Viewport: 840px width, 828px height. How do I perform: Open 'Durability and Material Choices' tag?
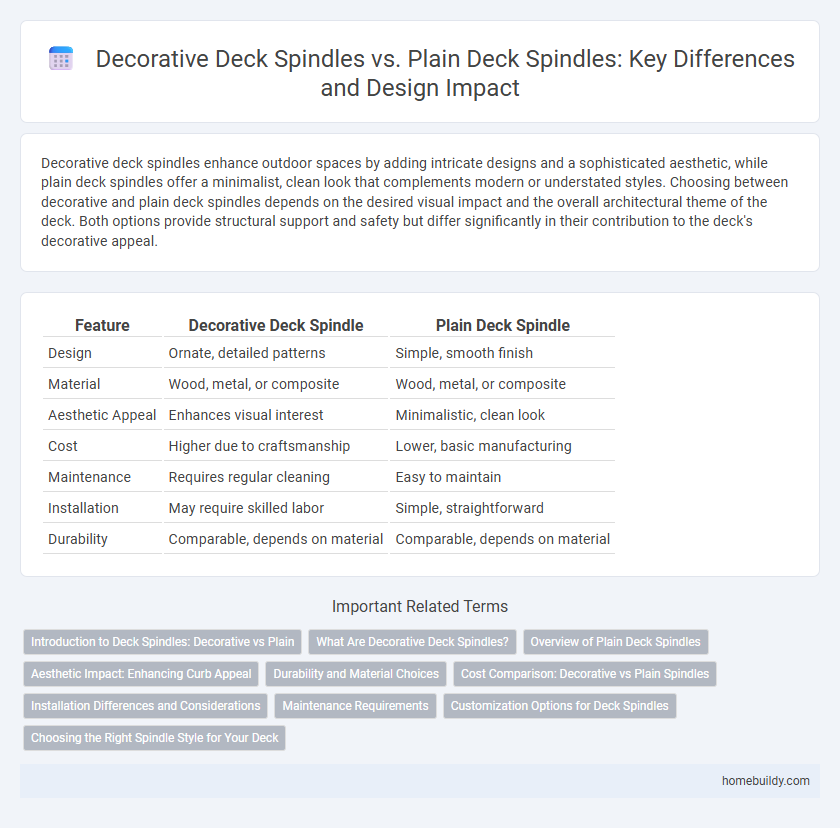tap(356, 674)
